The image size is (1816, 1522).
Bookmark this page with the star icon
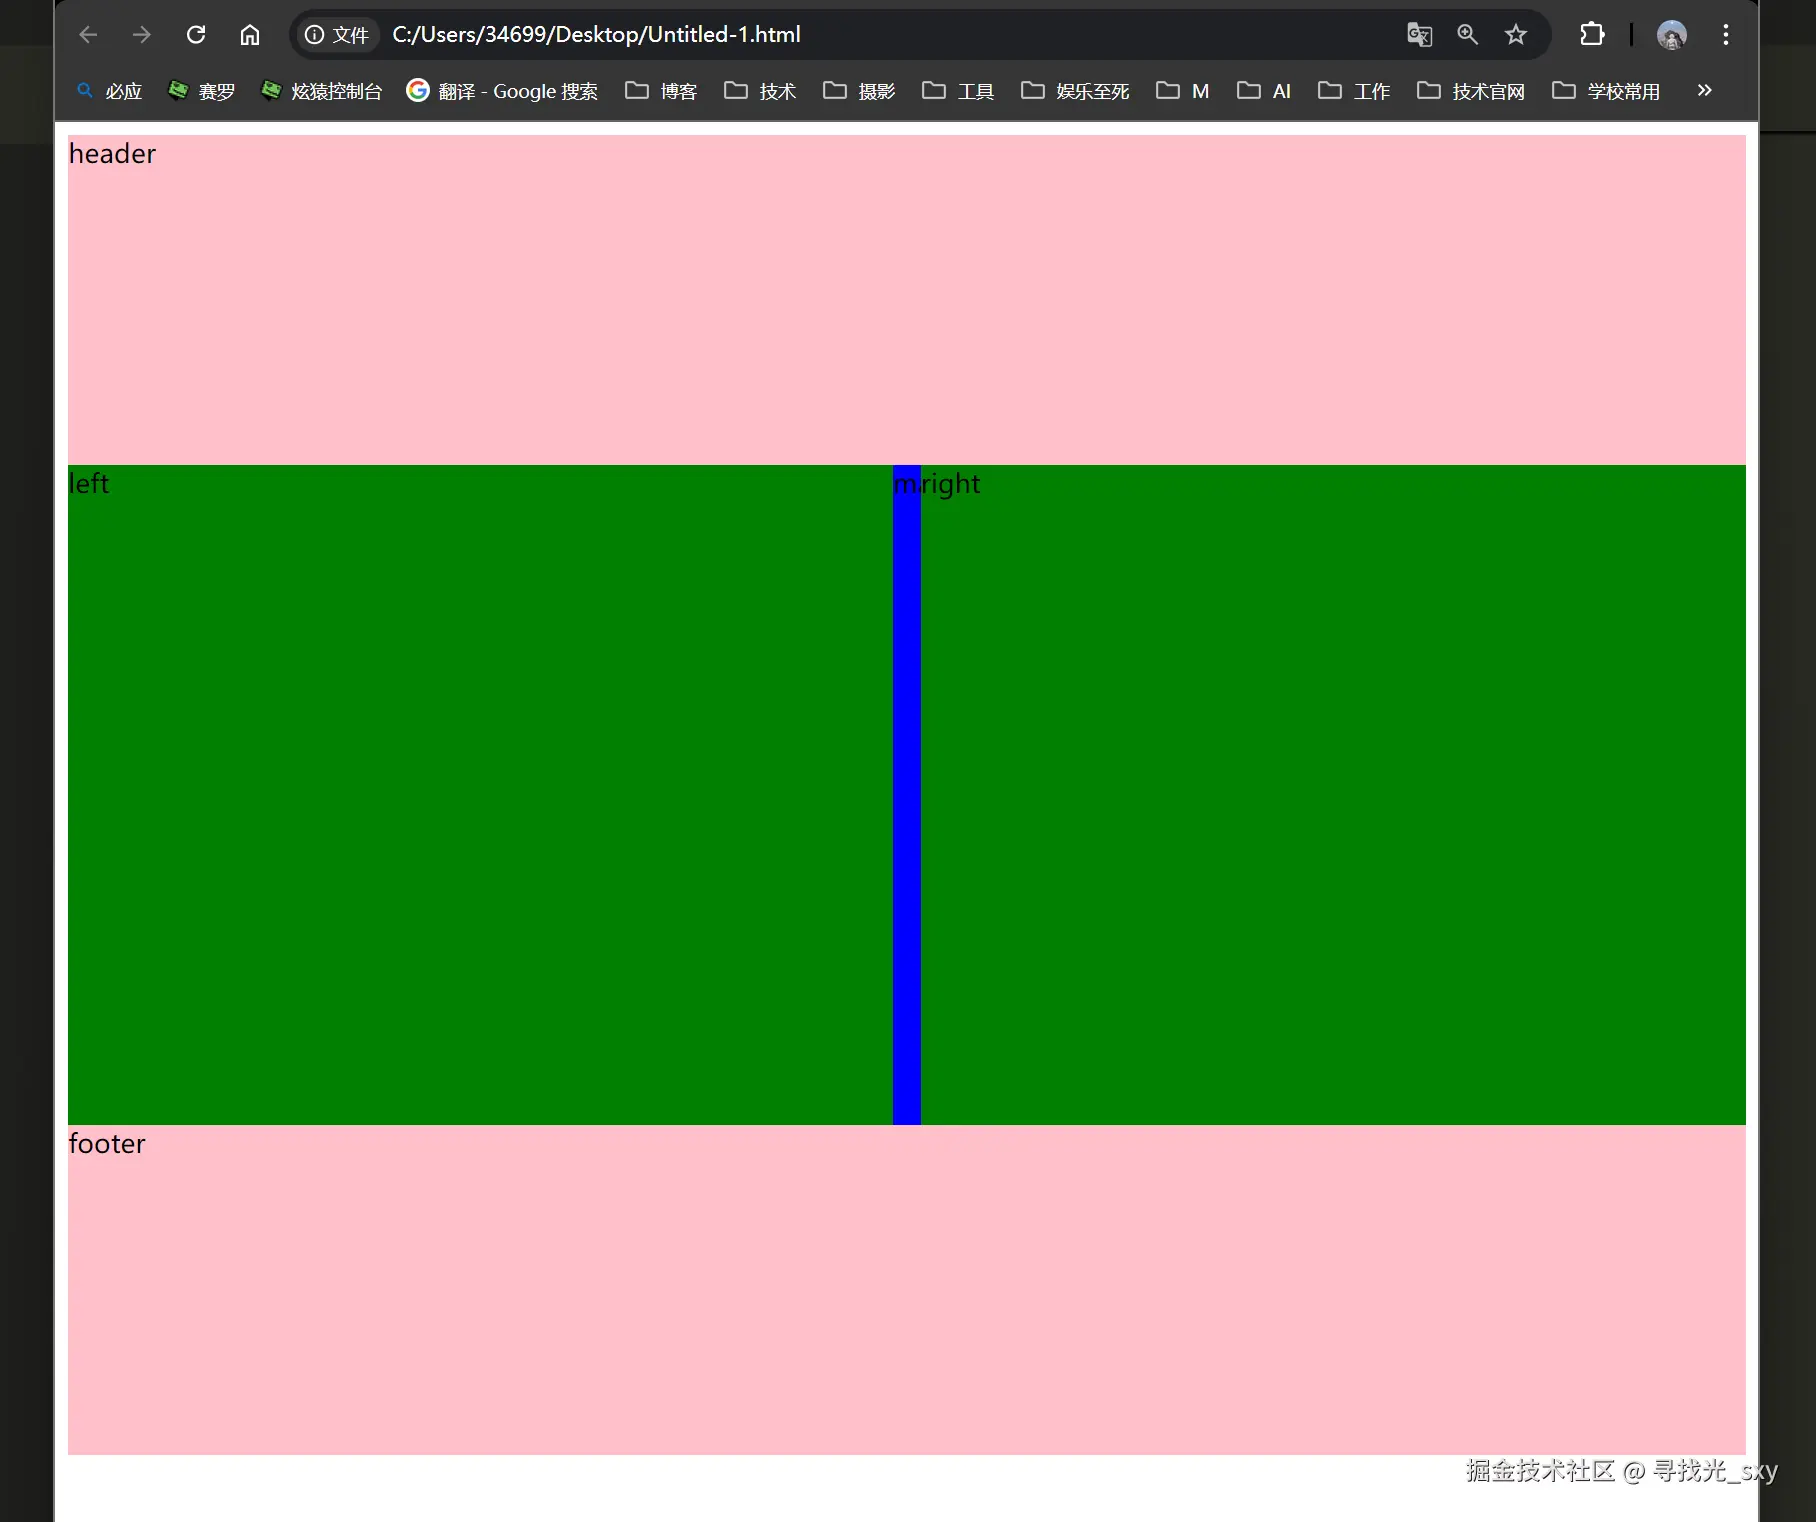[1515, 34]
